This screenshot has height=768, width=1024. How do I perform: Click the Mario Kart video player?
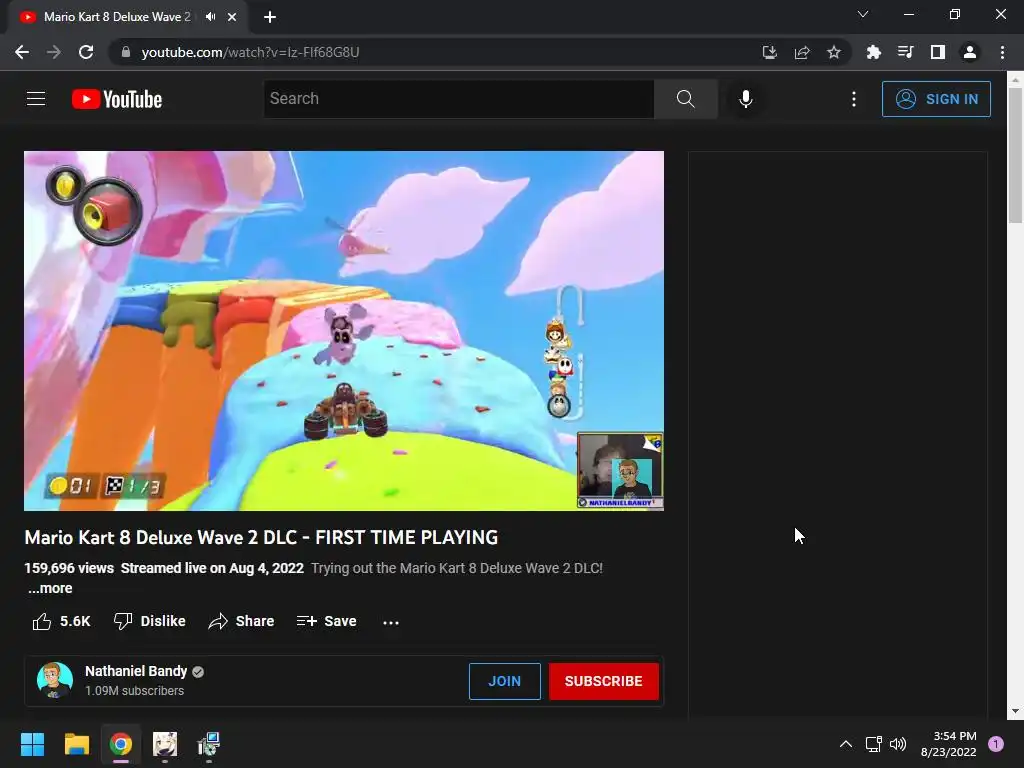pyautogui.click(x=344, y=330)
